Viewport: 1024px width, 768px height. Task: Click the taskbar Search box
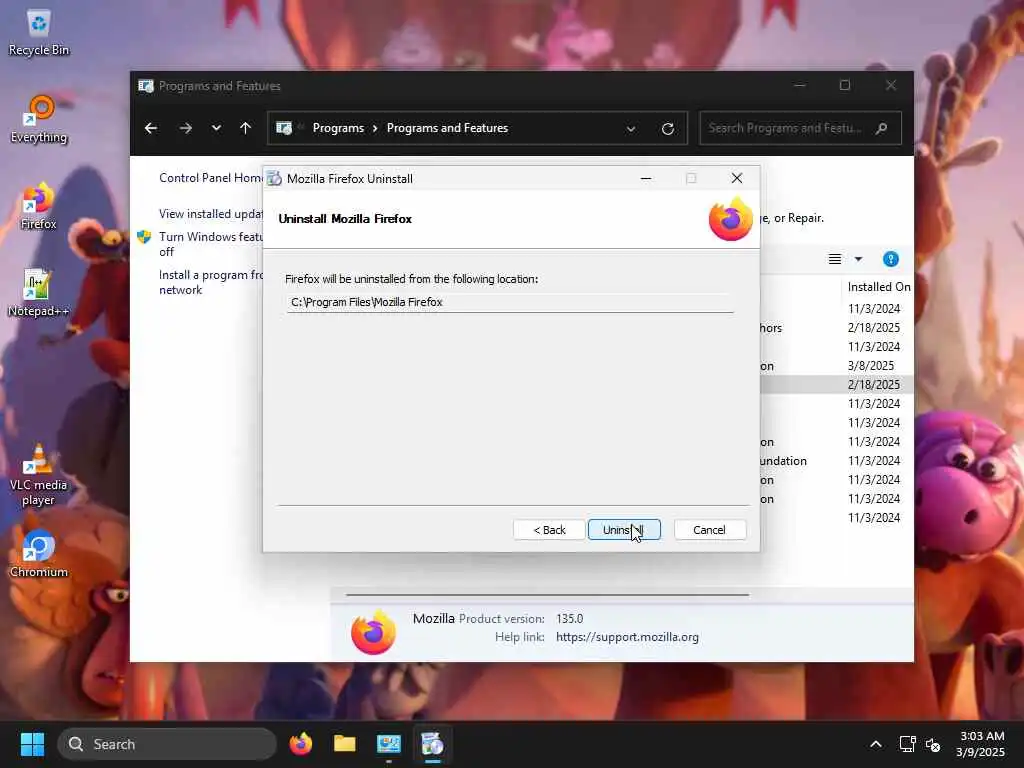167,744
